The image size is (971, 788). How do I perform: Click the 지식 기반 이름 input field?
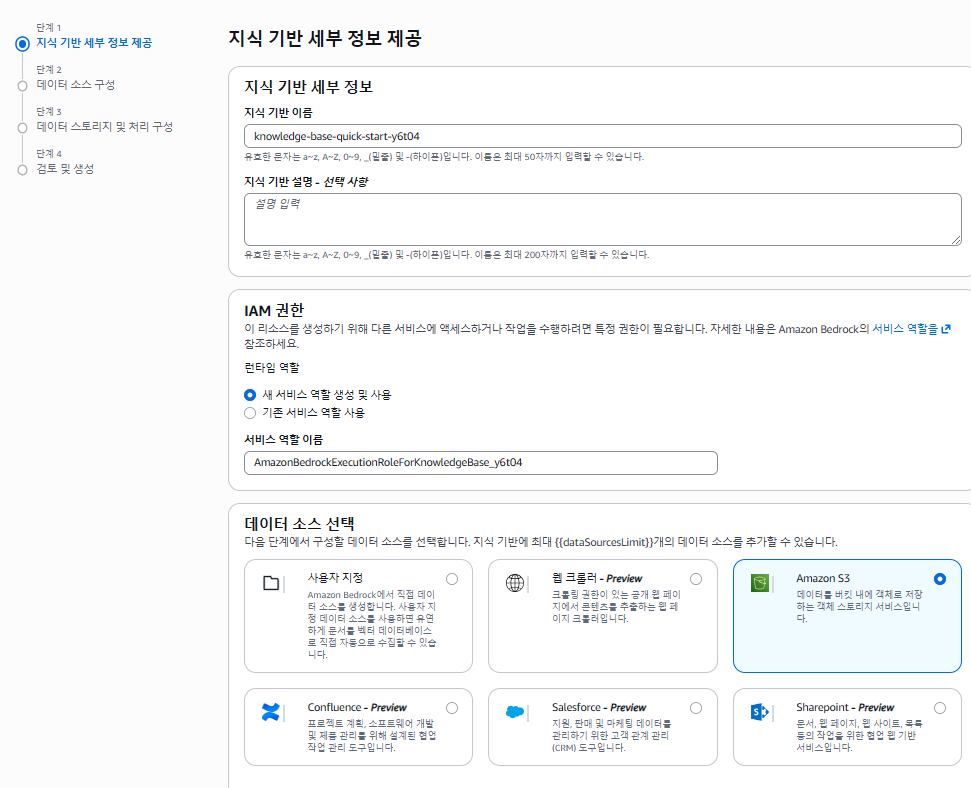(603, 136)
